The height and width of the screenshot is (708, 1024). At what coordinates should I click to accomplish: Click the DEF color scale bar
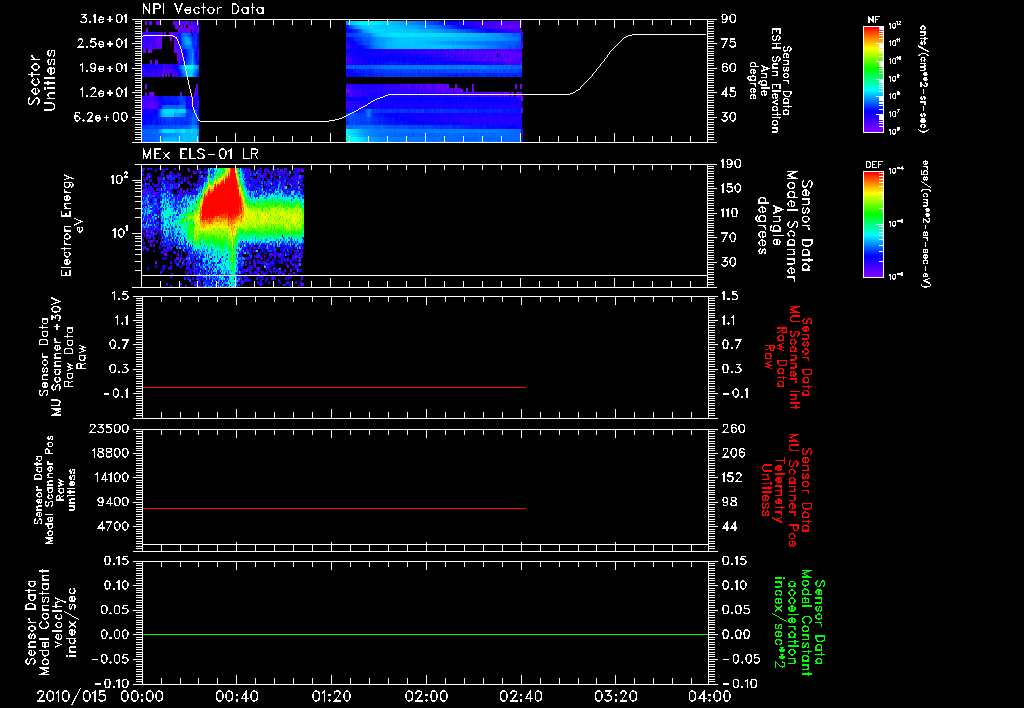(x=873, y=224)
